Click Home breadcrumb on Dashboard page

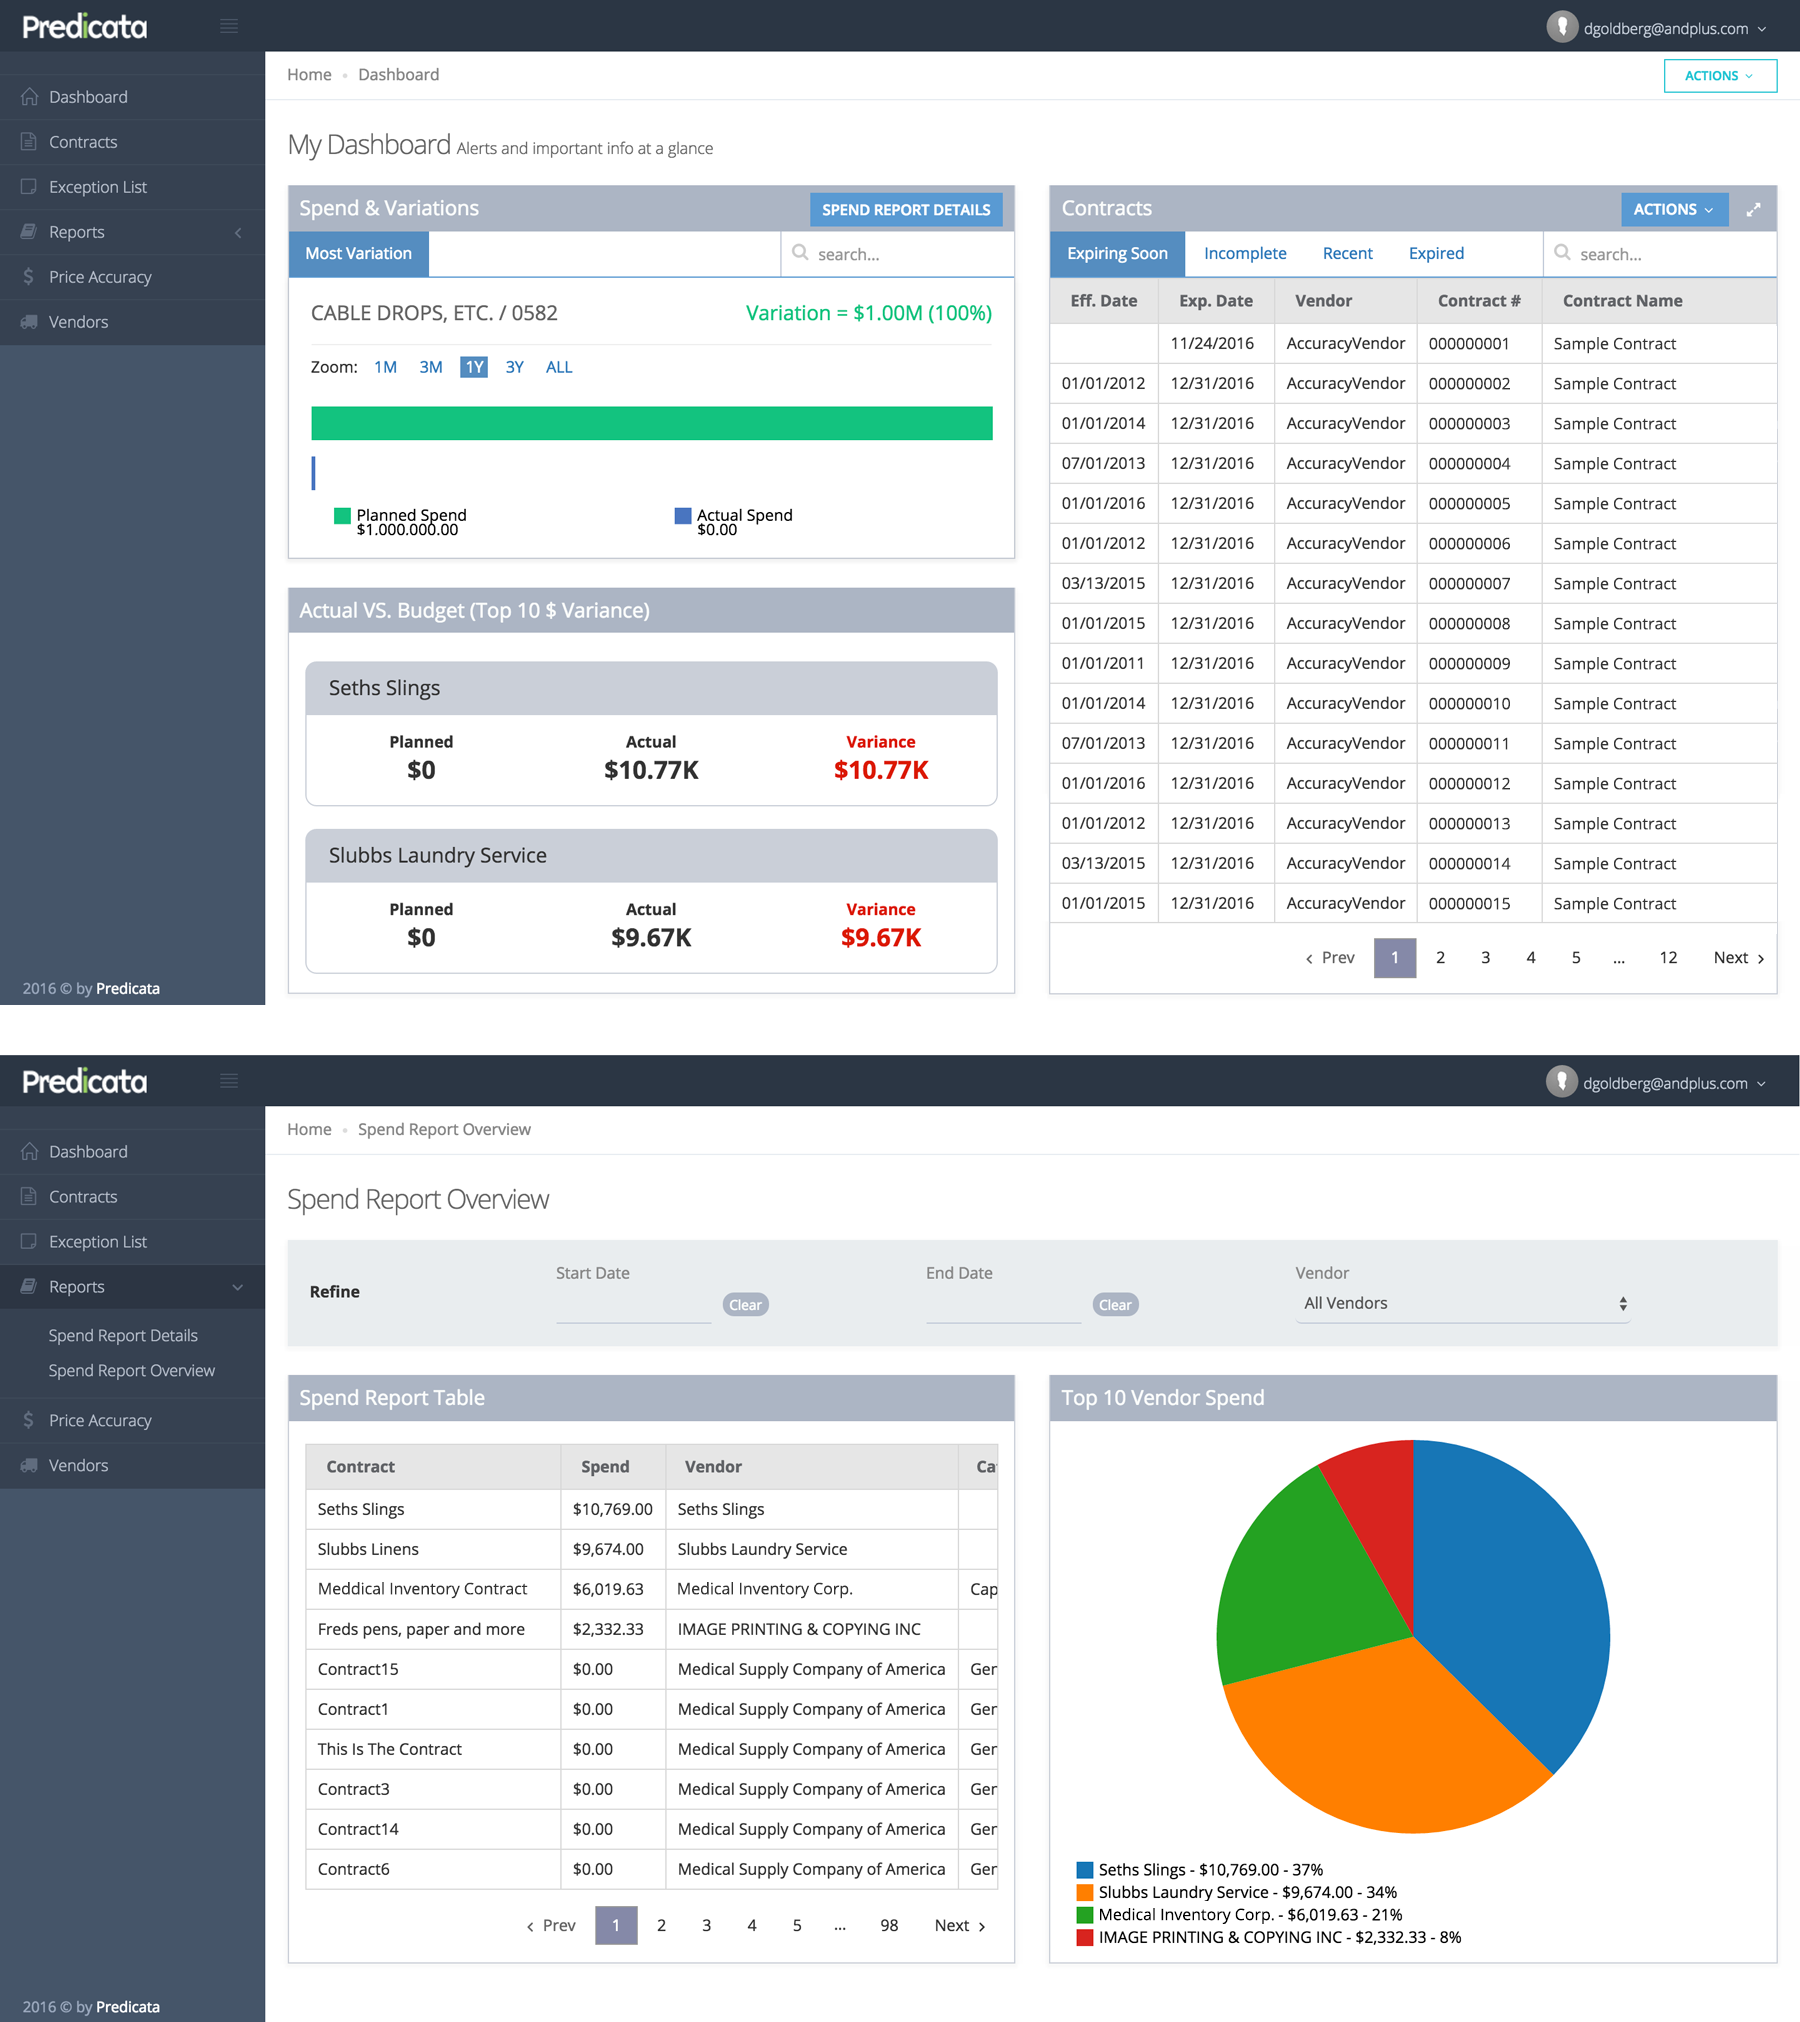click(309, 75)
